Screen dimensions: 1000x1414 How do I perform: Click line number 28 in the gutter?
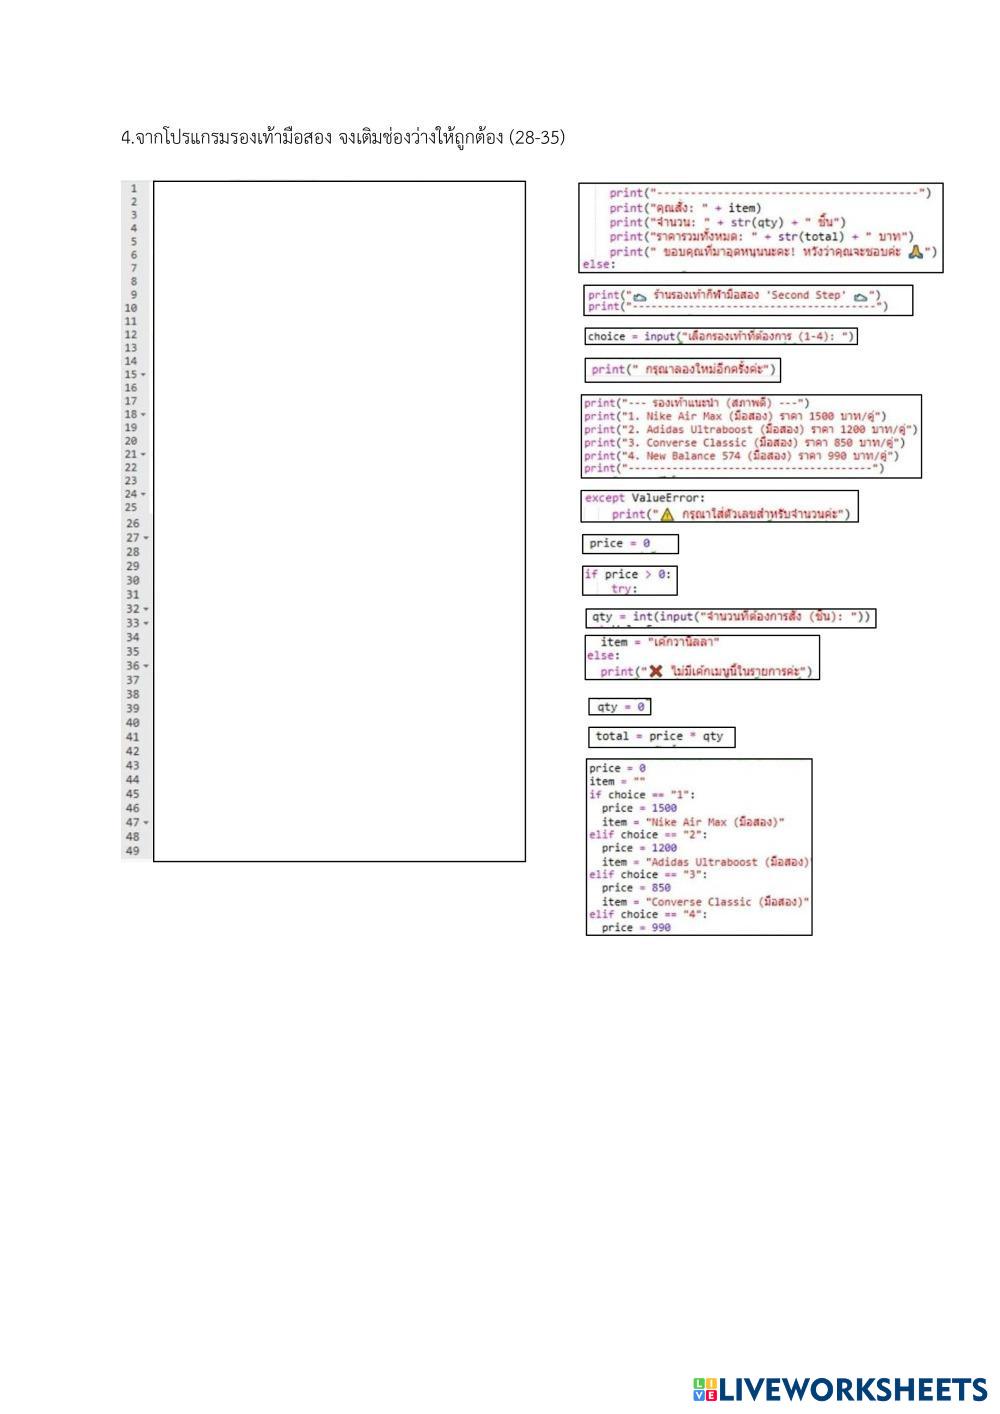pos(133,552)
